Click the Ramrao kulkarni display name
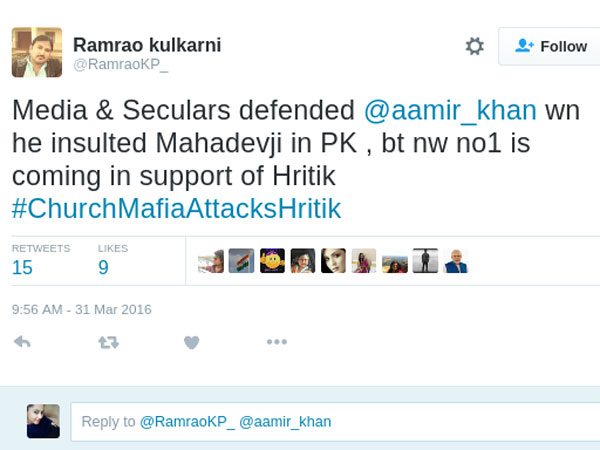The height and width of the screenshot is (450, 600). (147, 45)
